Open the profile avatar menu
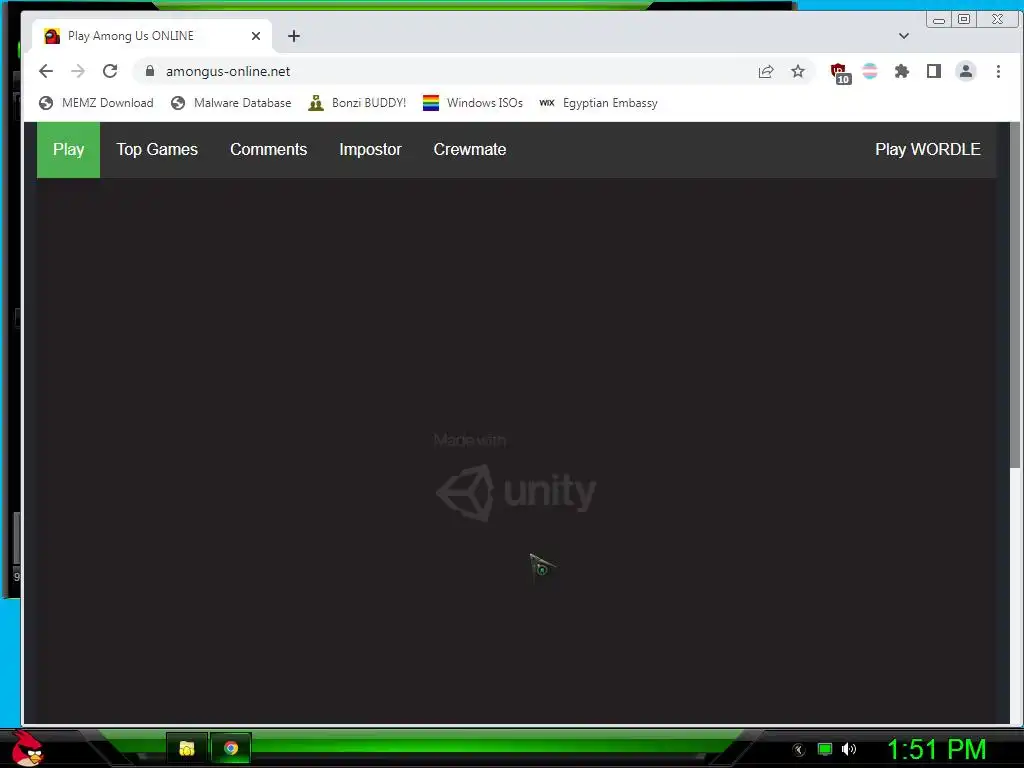The width and height of the screenshot is (1024, 768). pyautogui.click(x=966, y=71)
